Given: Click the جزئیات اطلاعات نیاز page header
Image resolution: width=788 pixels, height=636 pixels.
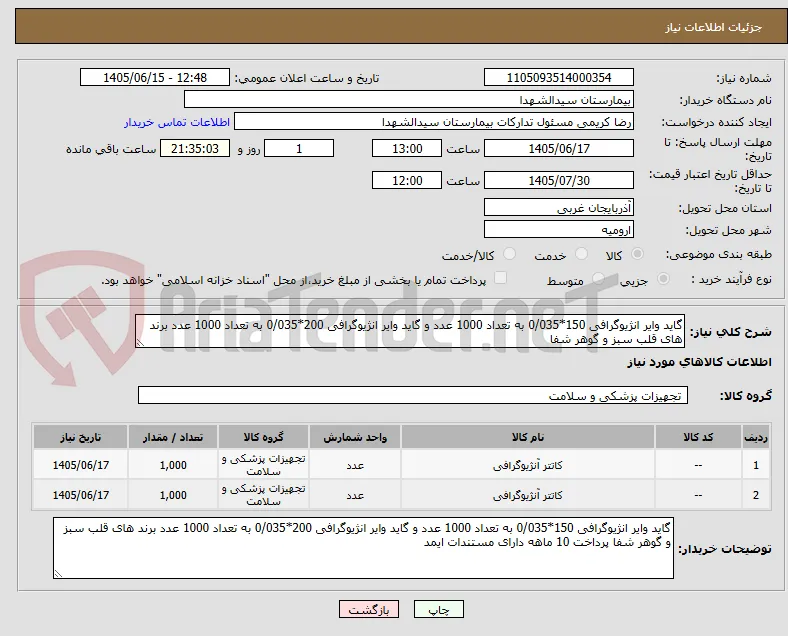Looking at the screenshot, I should (713, 27).
